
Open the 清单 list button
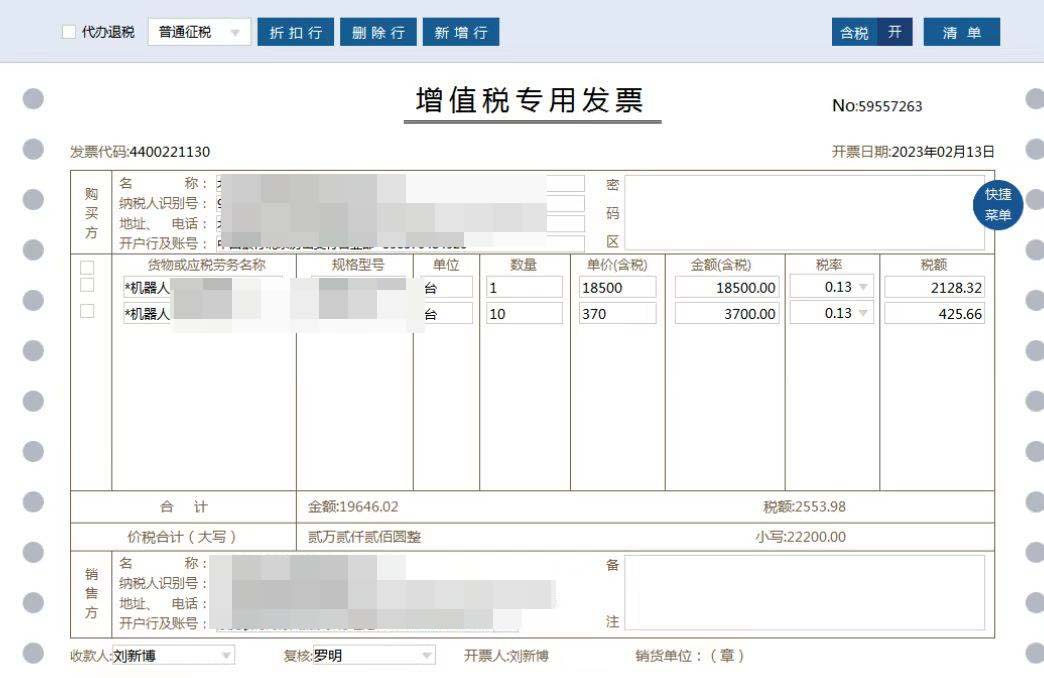point(961,32)
